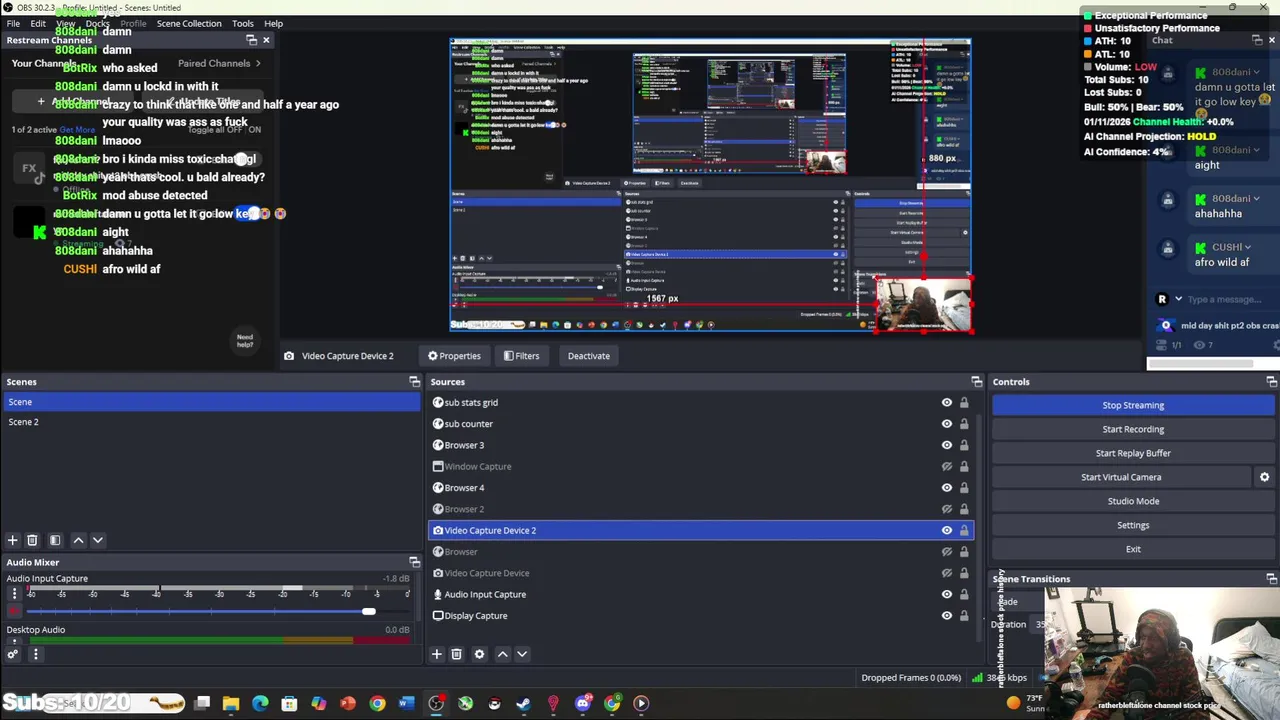Pop out Scene Transitions dock
Image resolution: width=1280 pixels, height=720 pixels.
click(x=1271, y=579)
